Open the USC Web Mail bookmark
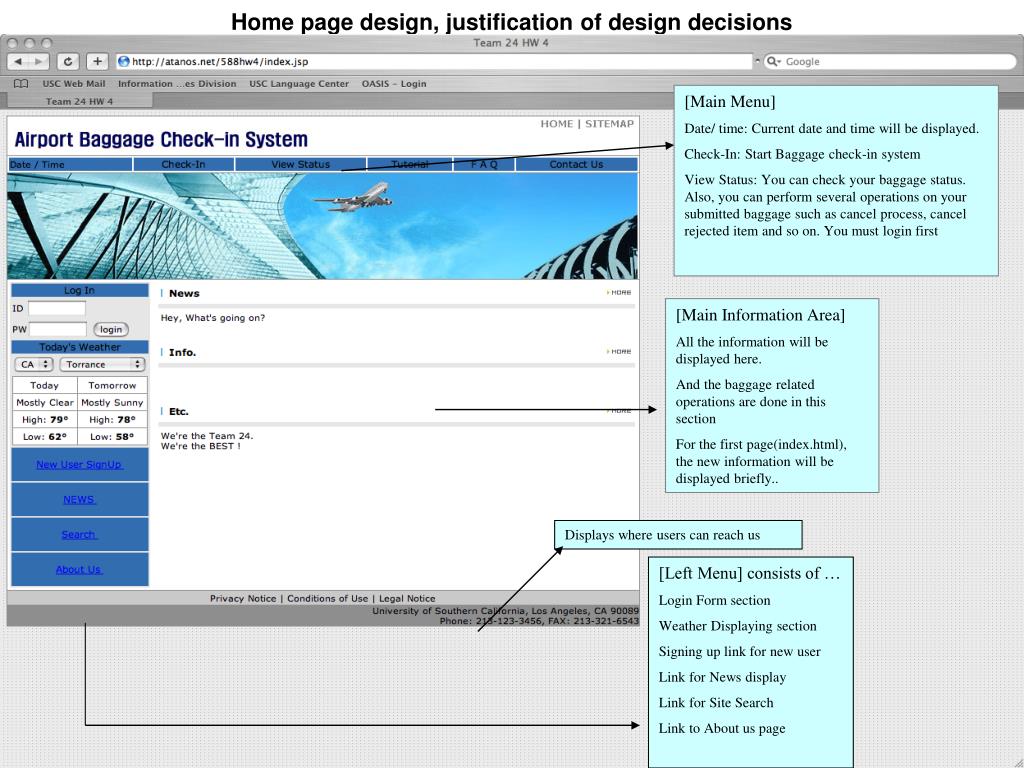Viewport: 1024px width, 768px height. coord(74,84)
